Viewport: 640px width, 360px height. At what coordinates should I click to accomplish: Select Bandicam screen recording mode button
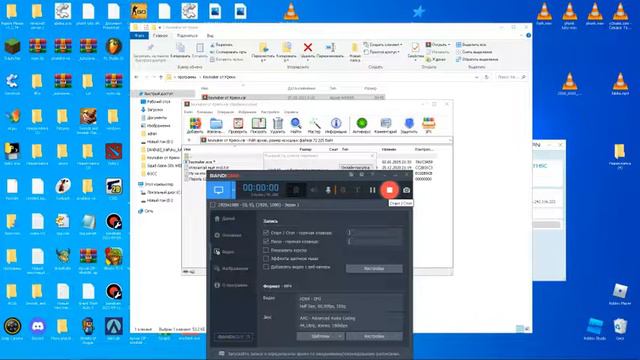[x=218, y=190]
